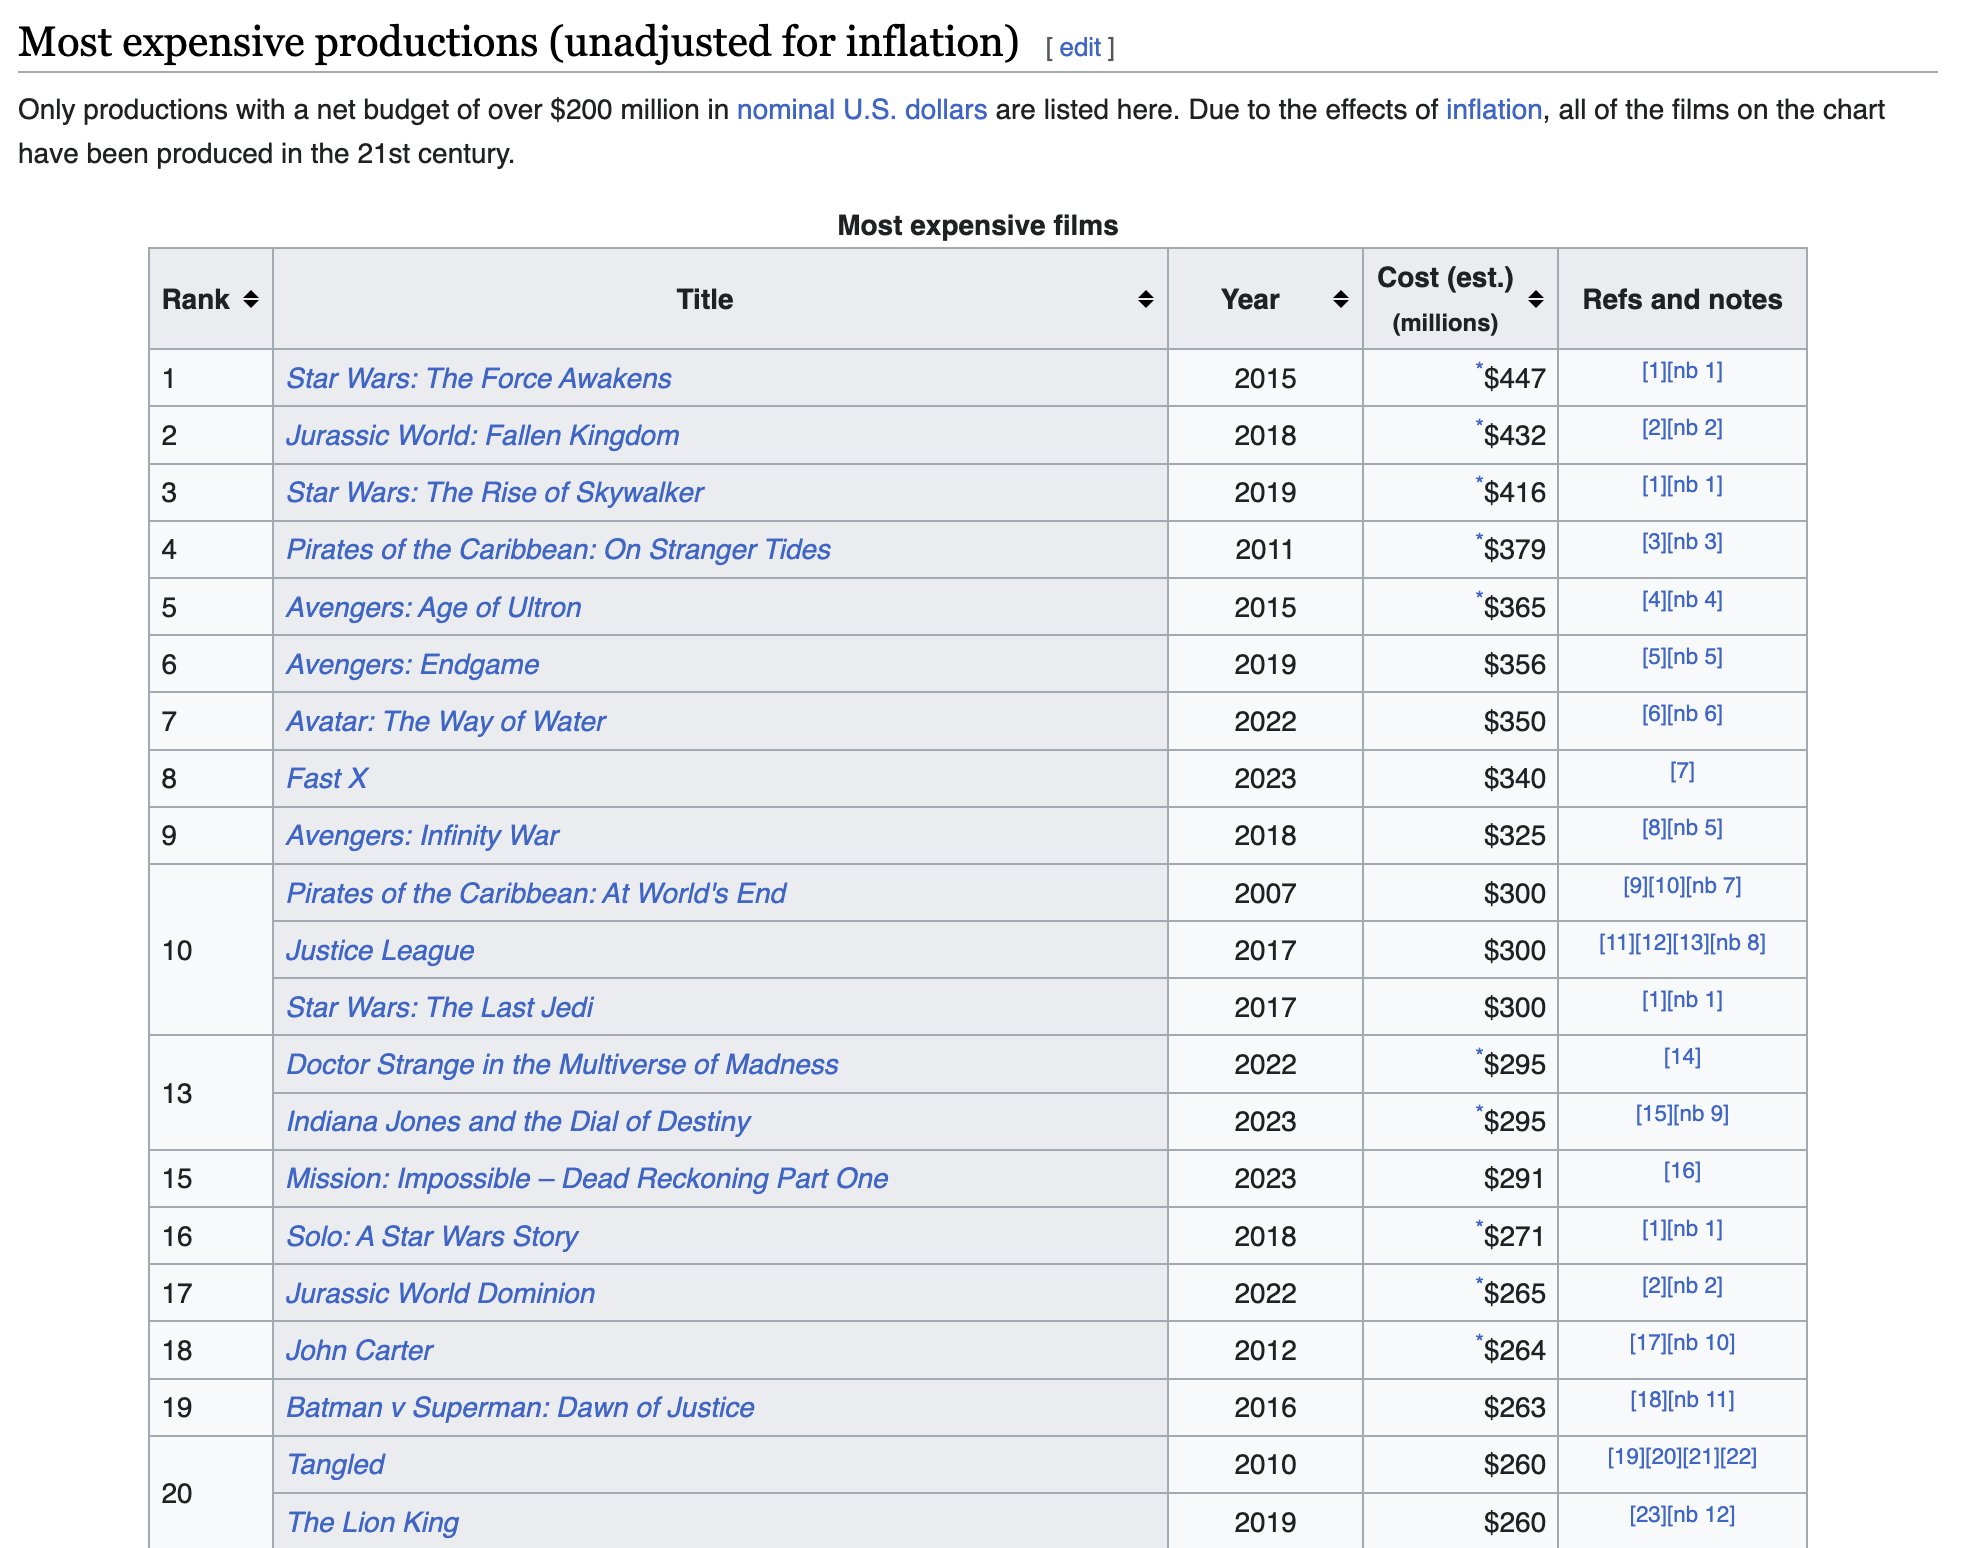Open the John Carter film link
Image resolution: width=1972 pixels, height=1548 pixels.
(x=359, y=1350)
